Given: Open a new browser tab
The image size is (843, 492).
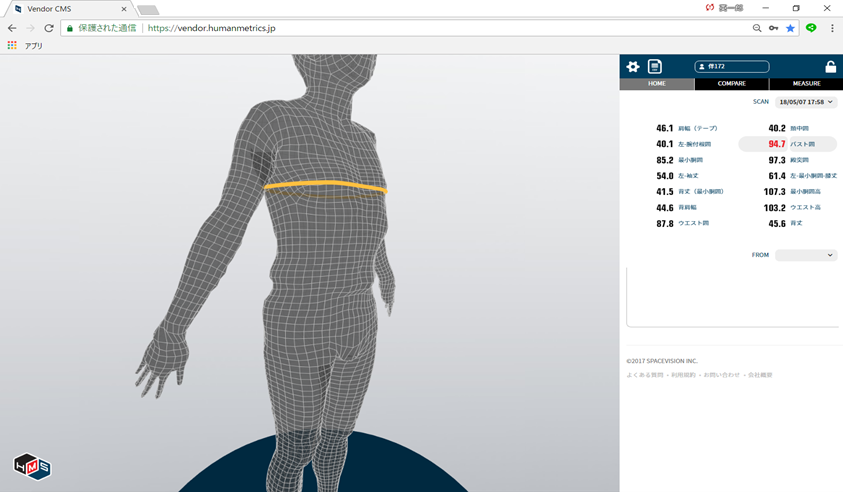Looking at the screenshot, I should 148,10.
